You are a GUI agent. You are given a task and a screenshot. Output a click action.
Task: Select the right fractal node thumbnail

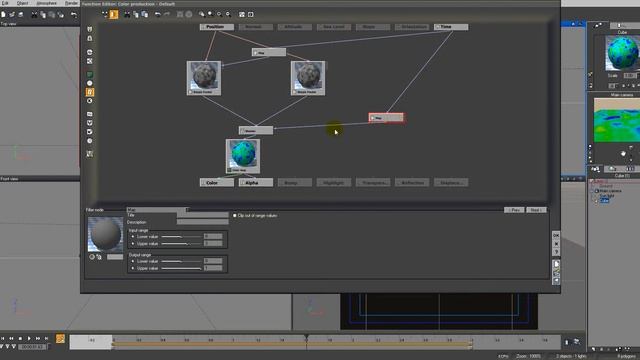click(308, 78)
